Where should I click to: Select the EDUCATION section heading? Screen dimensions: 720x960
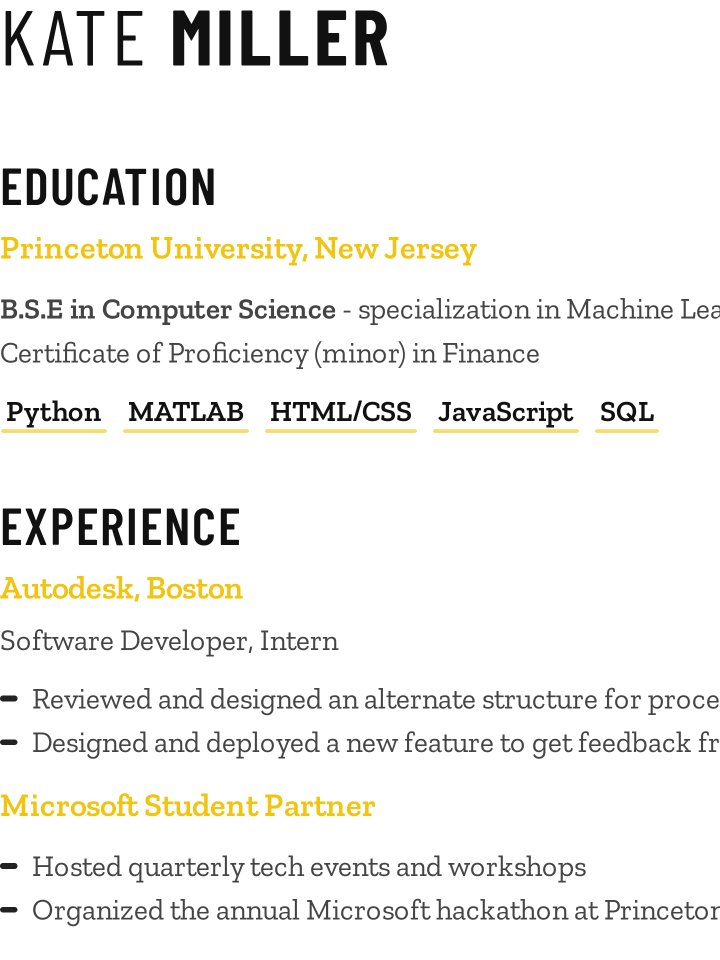click(x=108, y=187)
